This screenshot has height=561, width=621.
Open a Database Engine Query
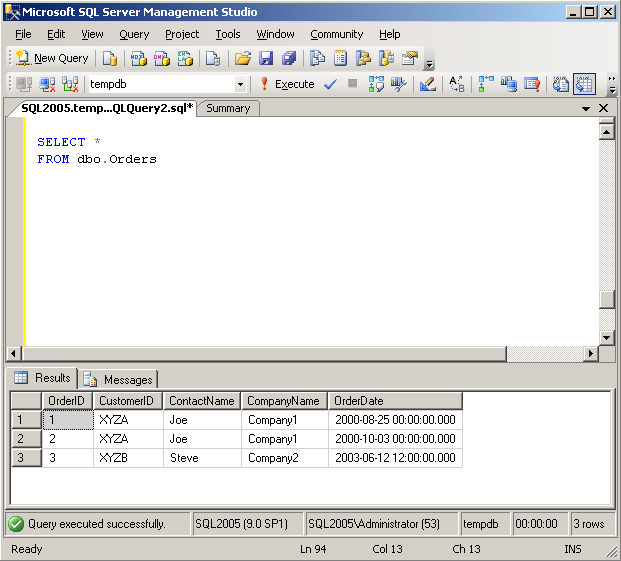point(110,58)
